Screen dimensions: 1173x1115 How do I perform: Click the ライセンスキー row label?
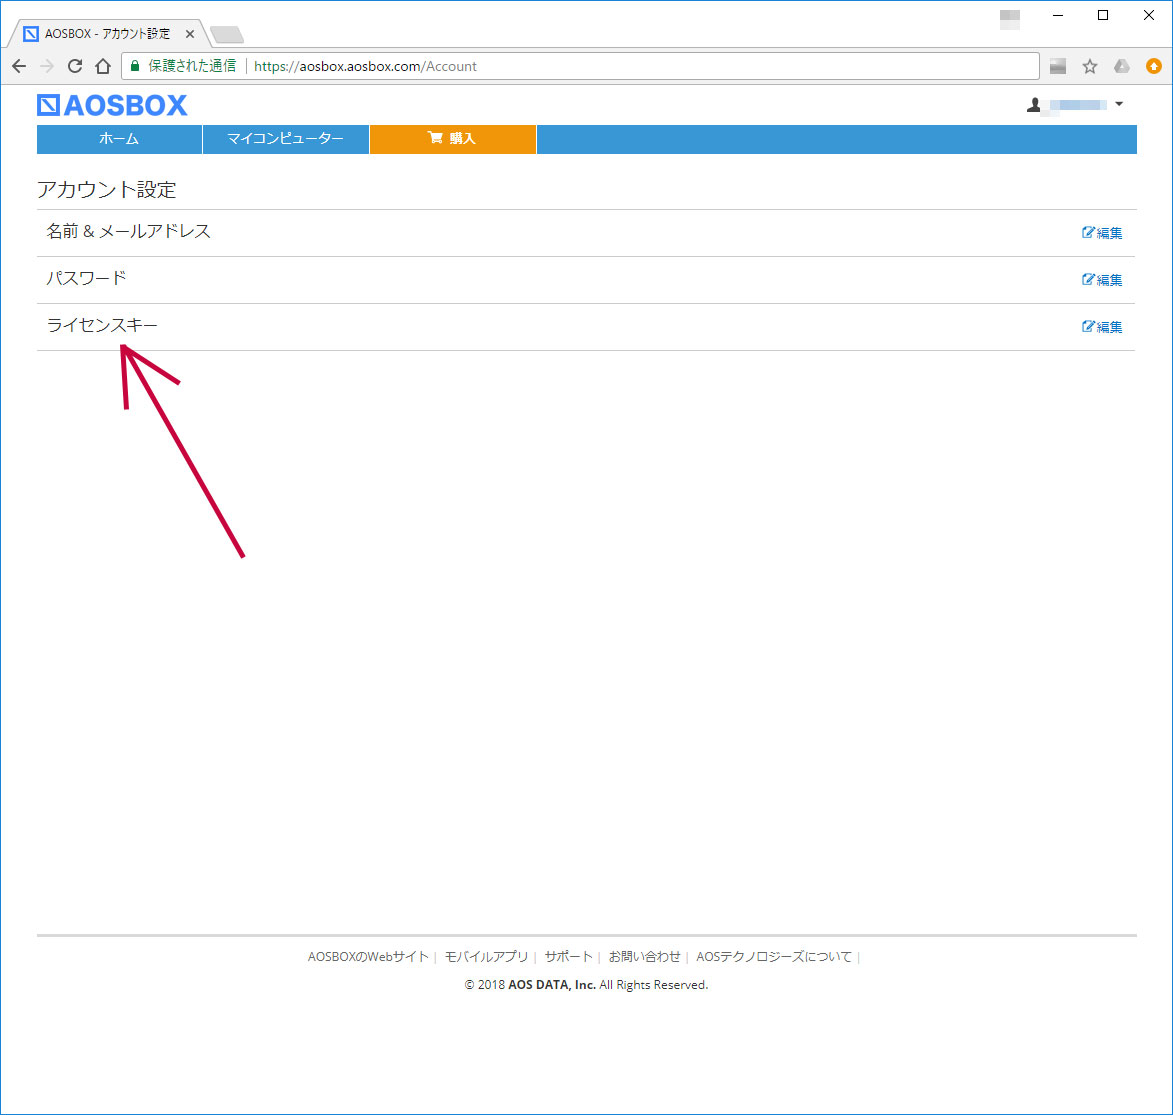[x=102, y=326]
